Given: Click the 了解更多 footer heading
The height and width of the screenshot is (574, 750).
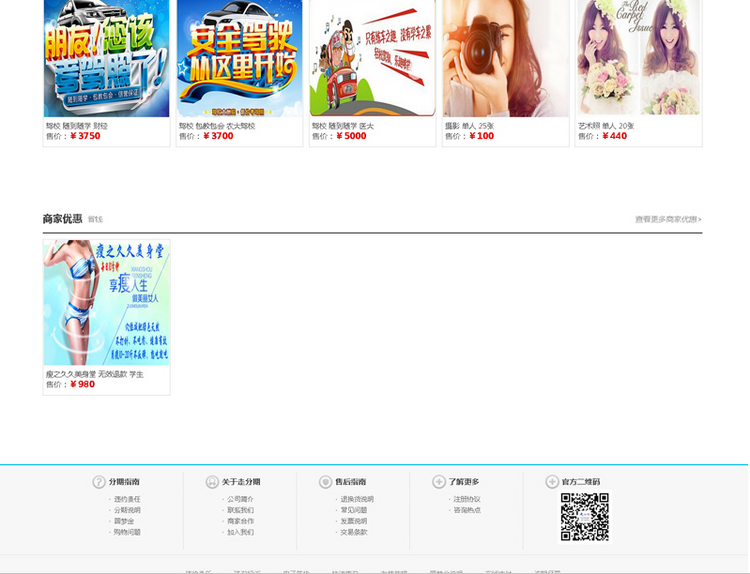Looking at the screenshot, I should tap(464, 482).
